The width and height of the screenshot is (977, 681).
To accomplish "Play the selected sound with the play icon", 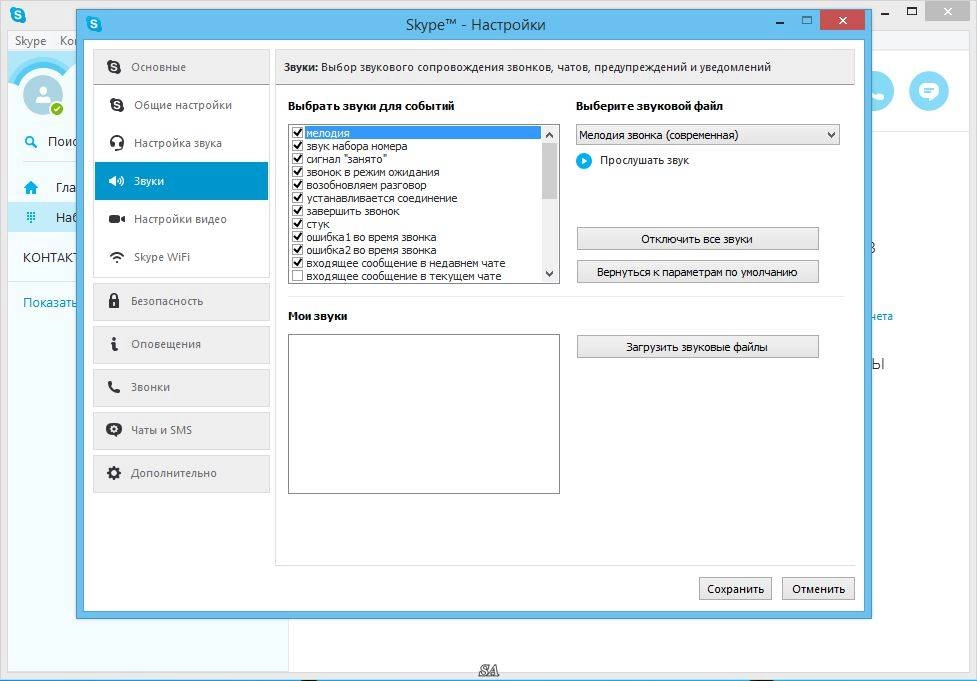I will (584, 161).
